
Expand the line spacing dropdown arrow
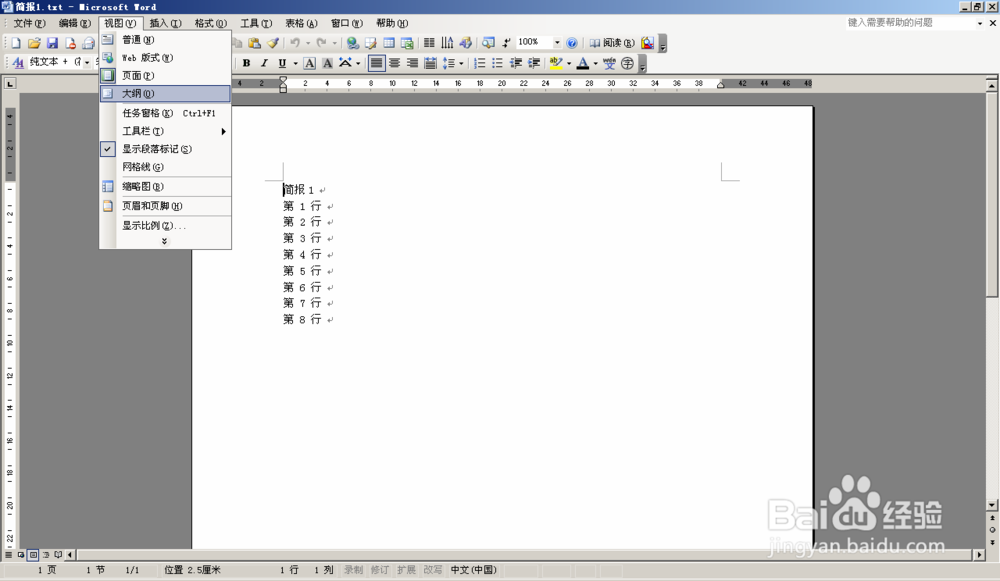(x=461, y=63)
